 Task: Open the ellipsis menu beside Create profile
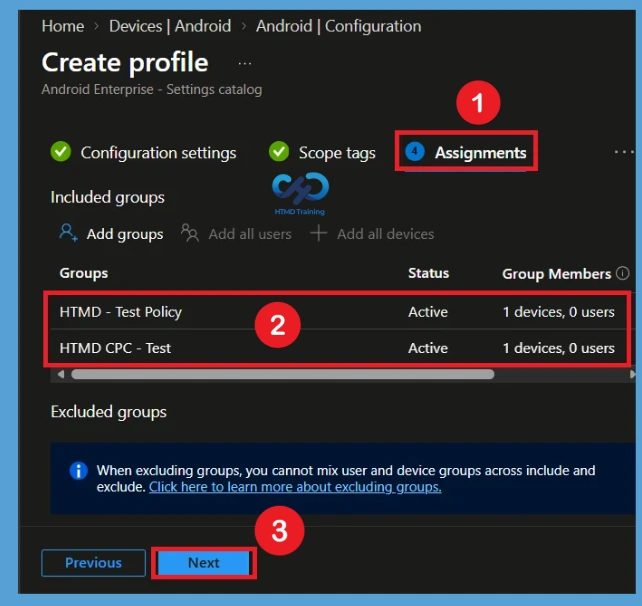coord(244,63)
